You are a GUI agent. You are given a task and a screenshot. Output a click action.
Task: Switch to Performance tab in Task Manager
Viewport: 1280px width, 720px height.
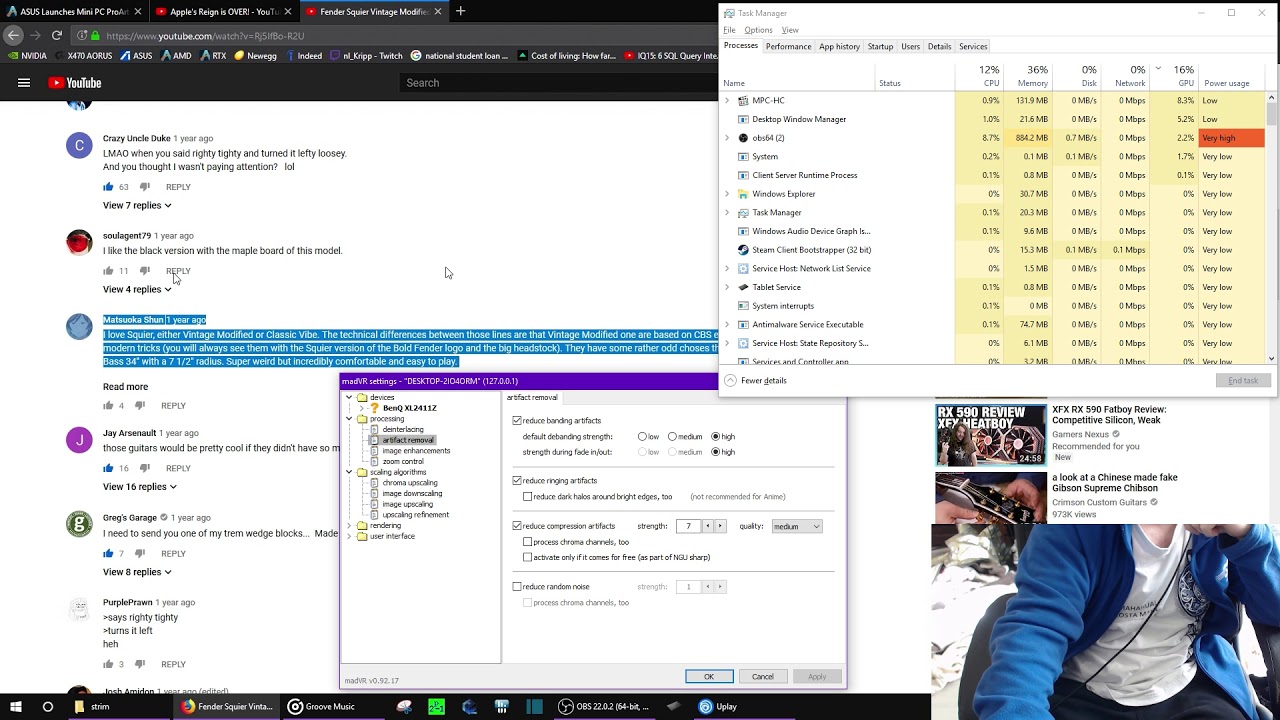pos(788,46)
